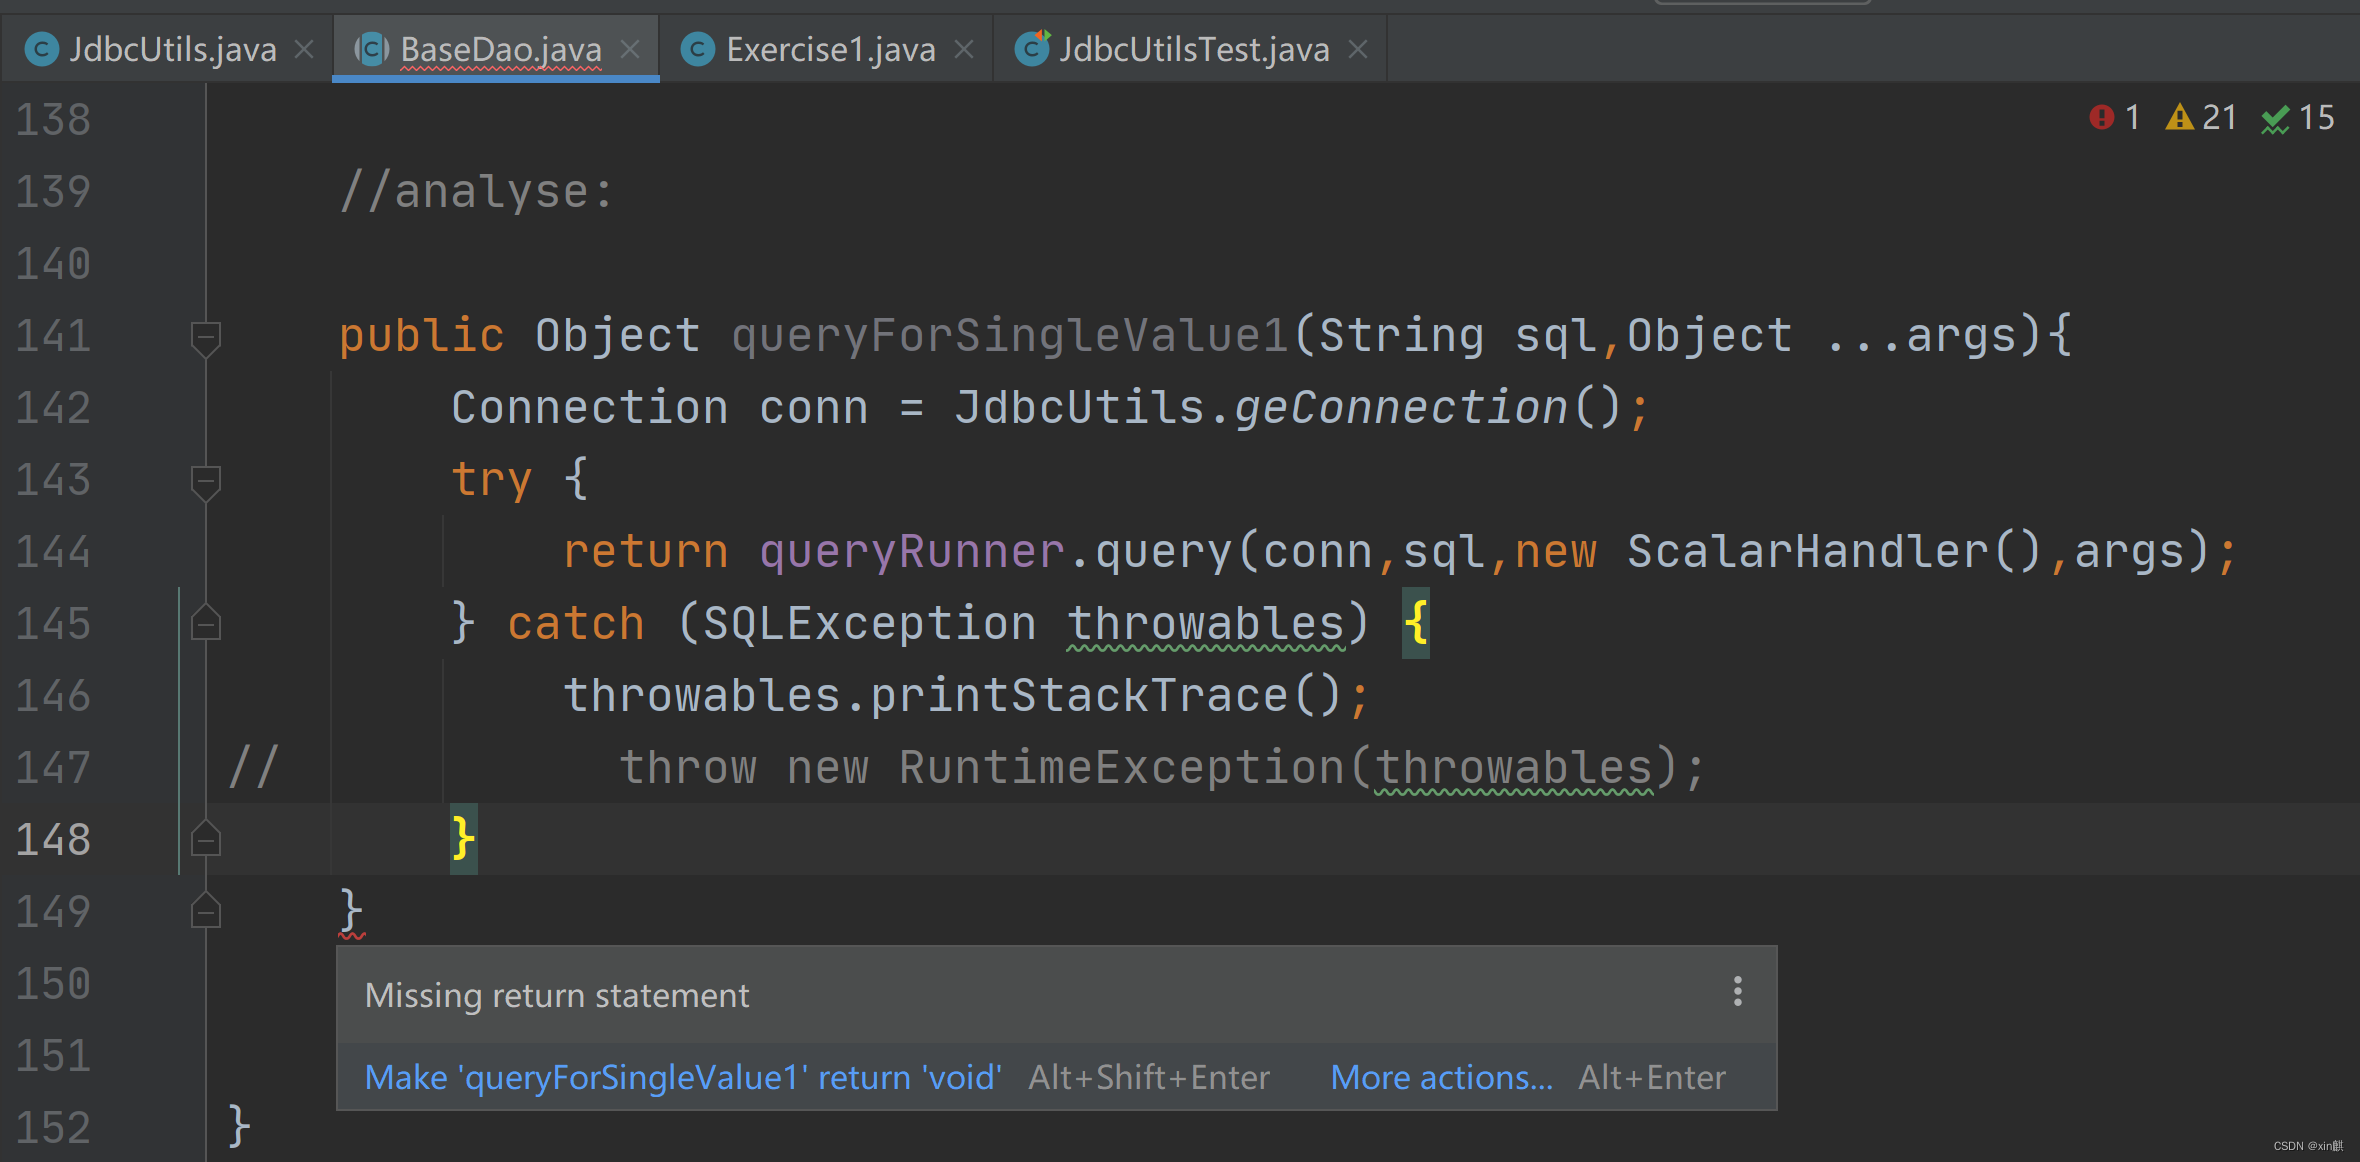Collapse queryForSingleValue1 method at line 141
The height and width of the screenshot is (1162, 2360).
(206, 336)
